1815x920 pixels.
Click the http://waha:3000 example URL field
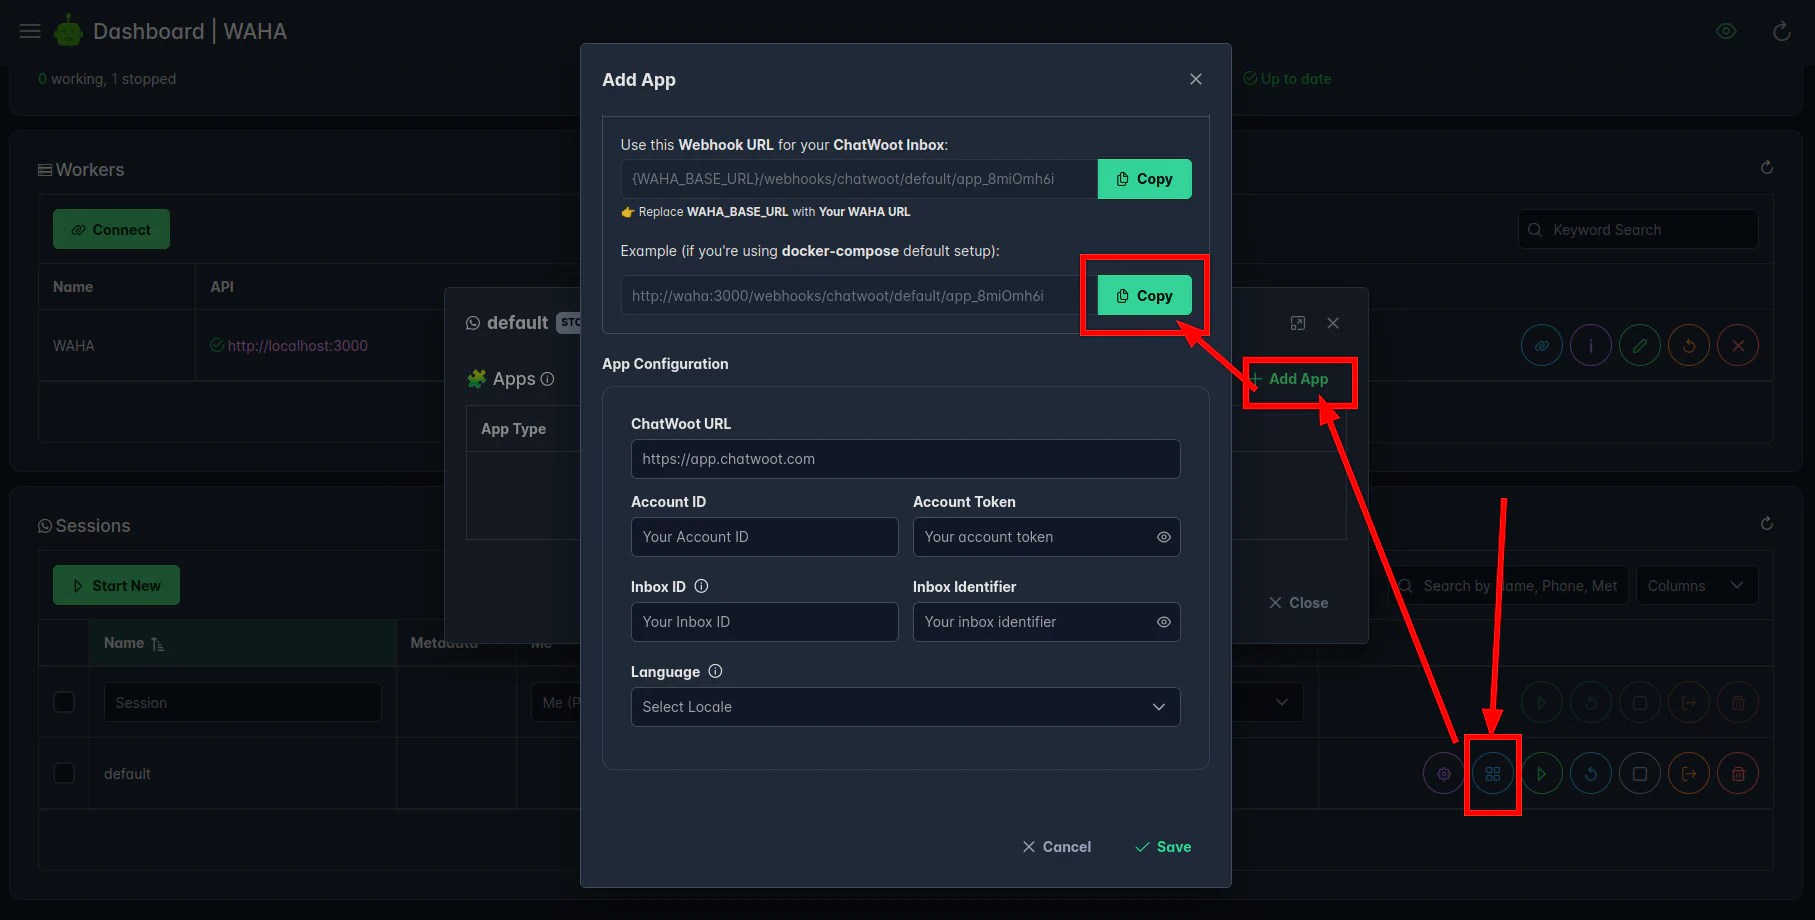coord(859,296)
